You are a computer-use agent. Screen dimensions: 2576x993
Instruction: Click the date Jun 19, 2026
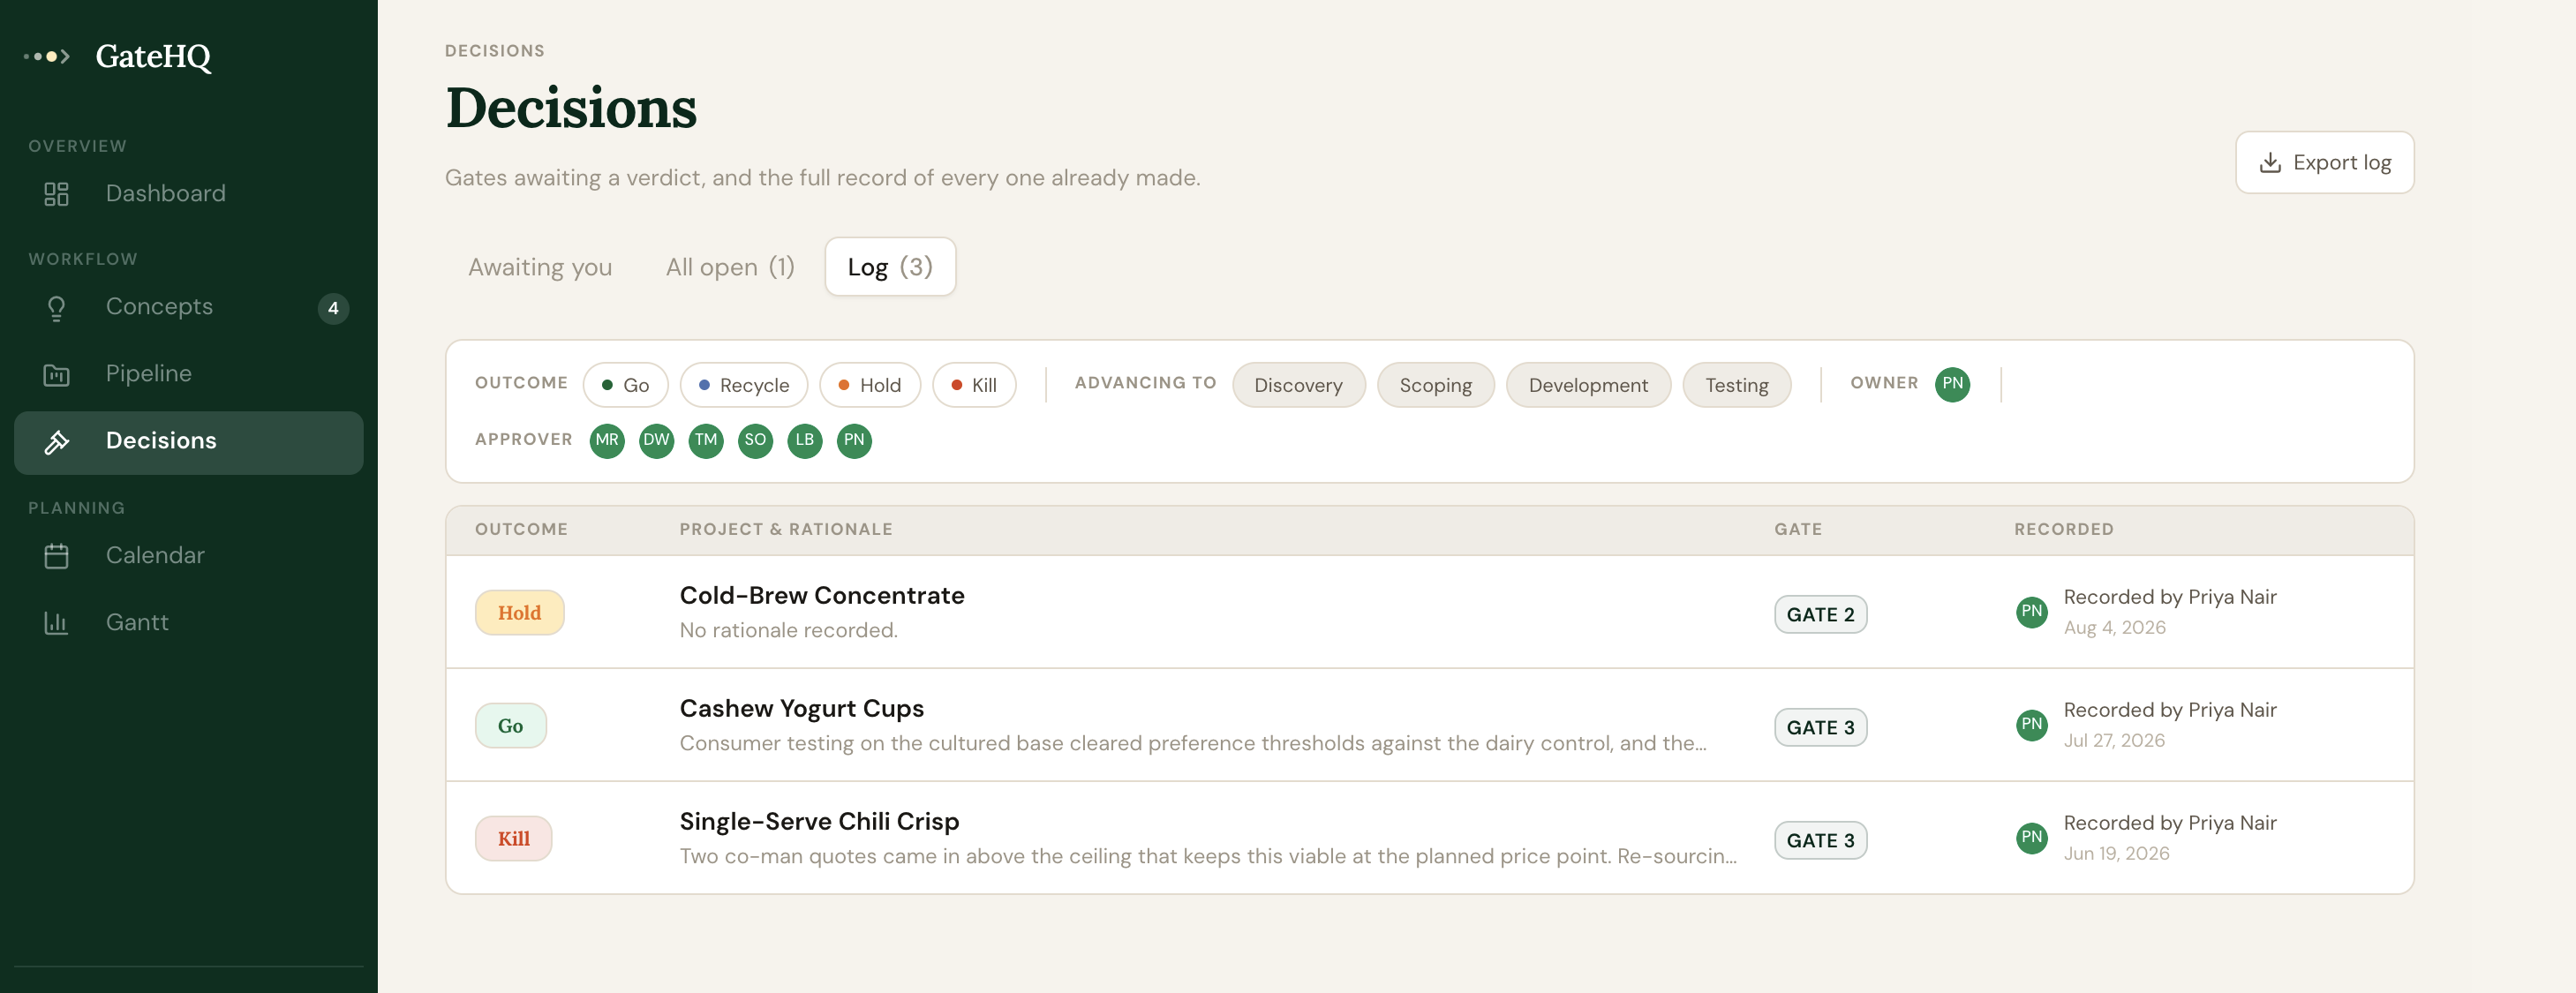pos(2116,854)
